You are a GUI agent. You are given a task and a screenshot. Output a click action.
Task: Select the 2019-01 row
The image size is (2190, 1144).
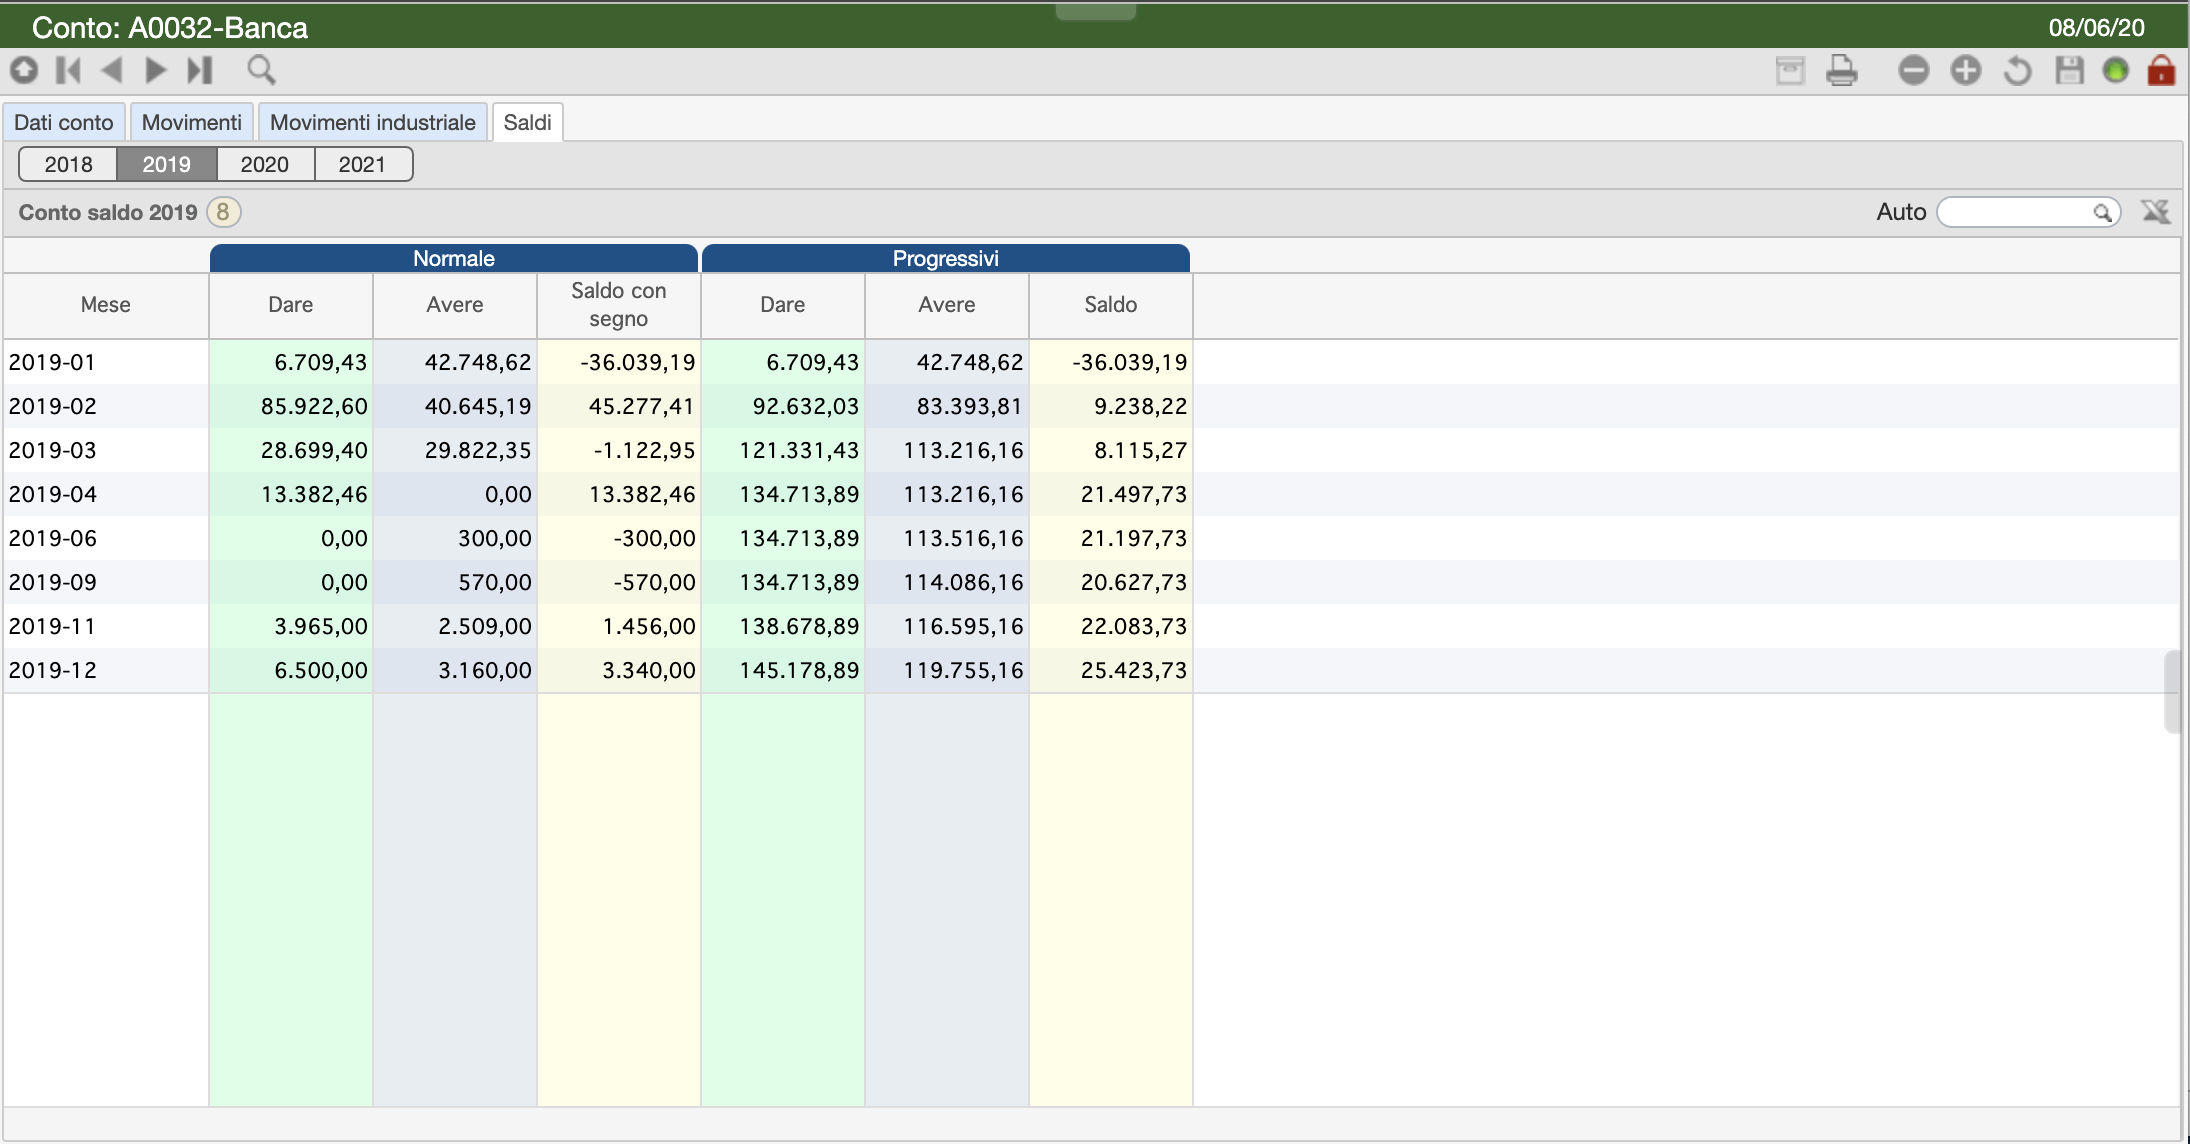tap(1090, 362)
